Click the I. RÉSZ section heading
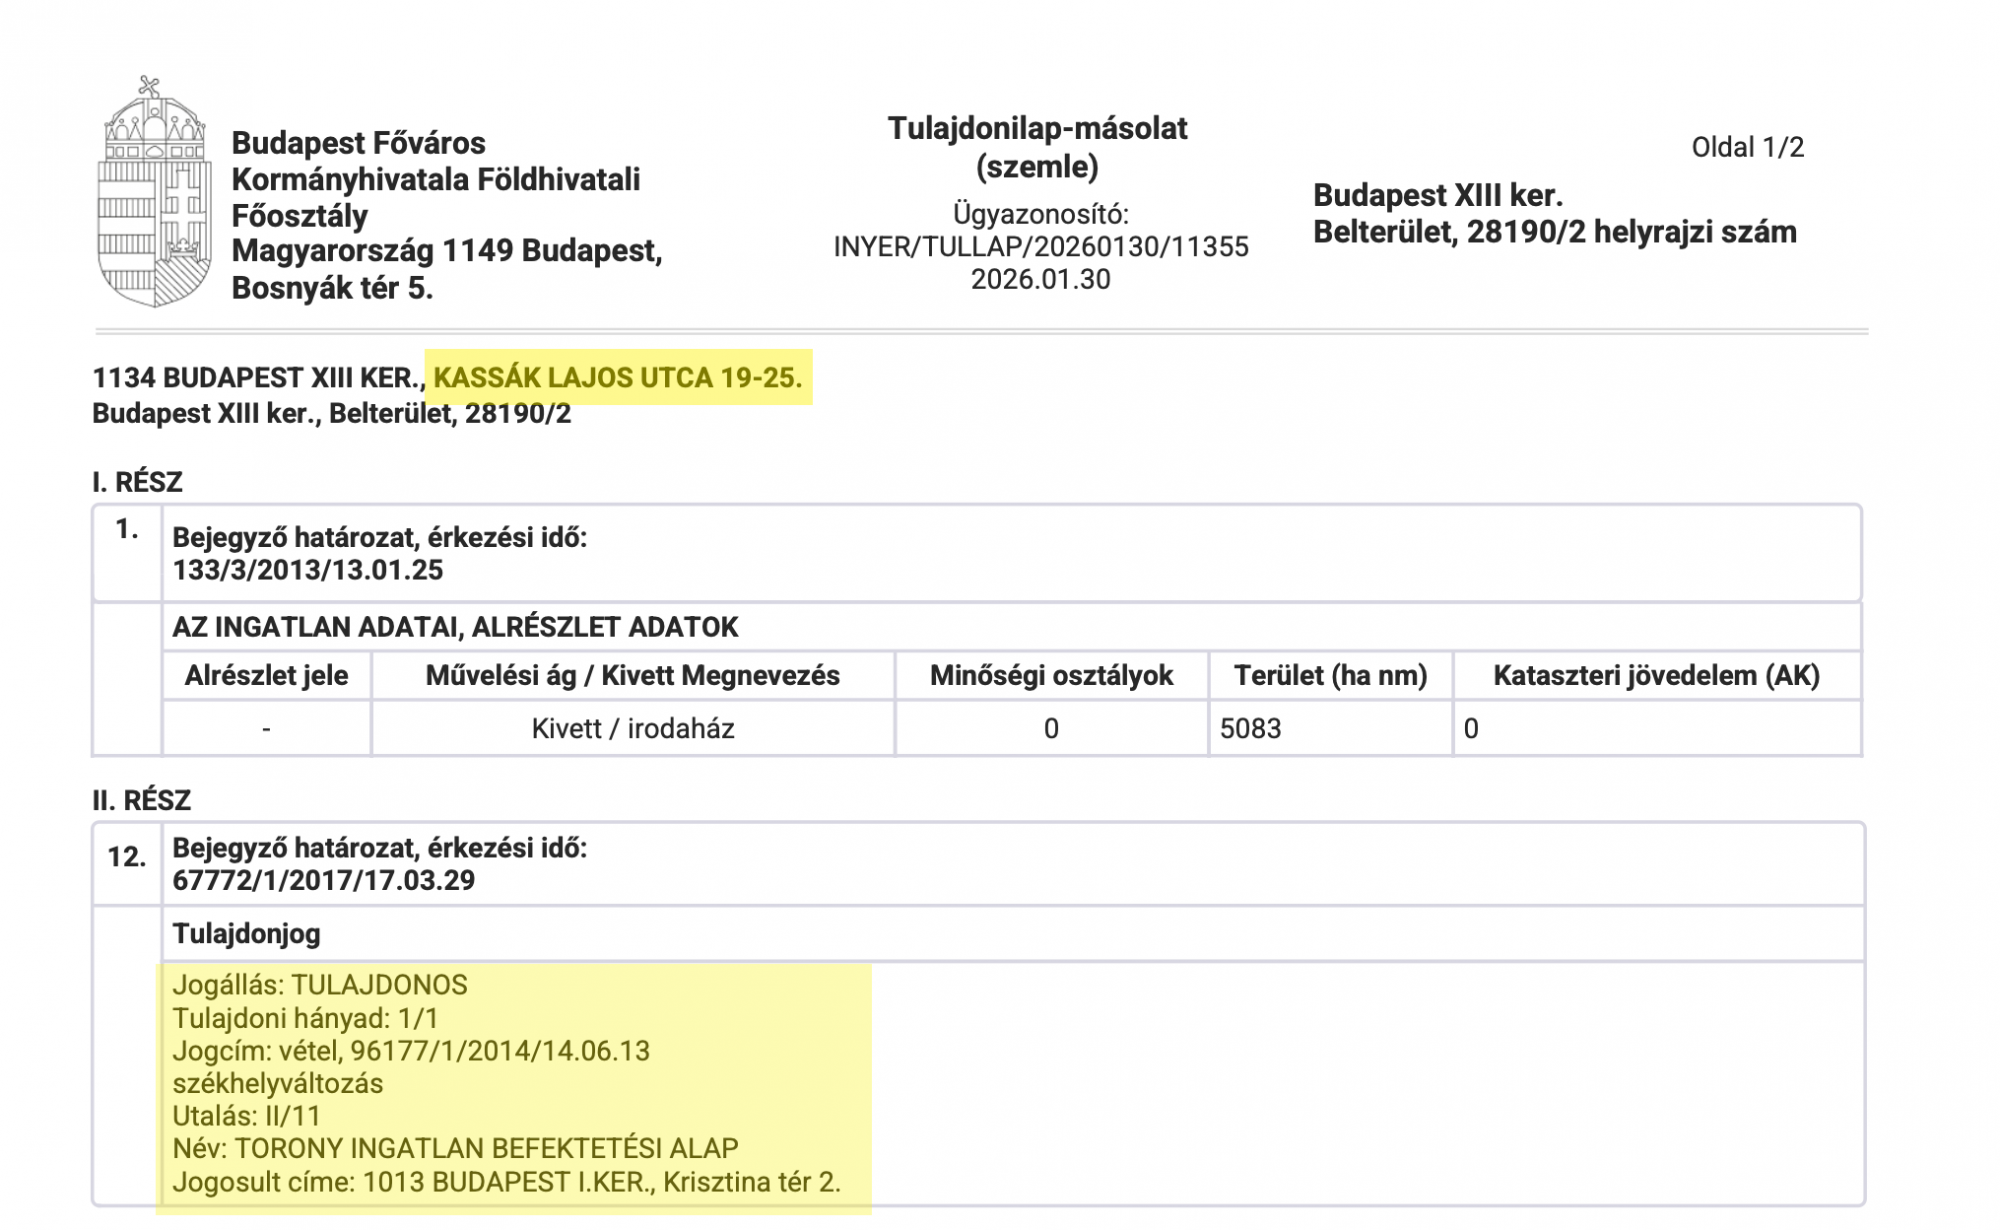This screenshot has width=2000, height=1230. click(x=137, y=482)
